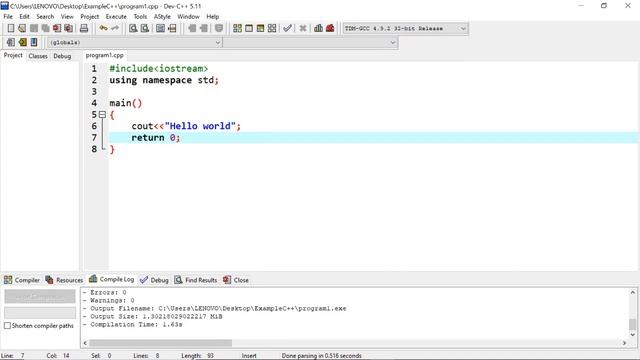Click the Go to function toolbar icon

click(160, 28)
